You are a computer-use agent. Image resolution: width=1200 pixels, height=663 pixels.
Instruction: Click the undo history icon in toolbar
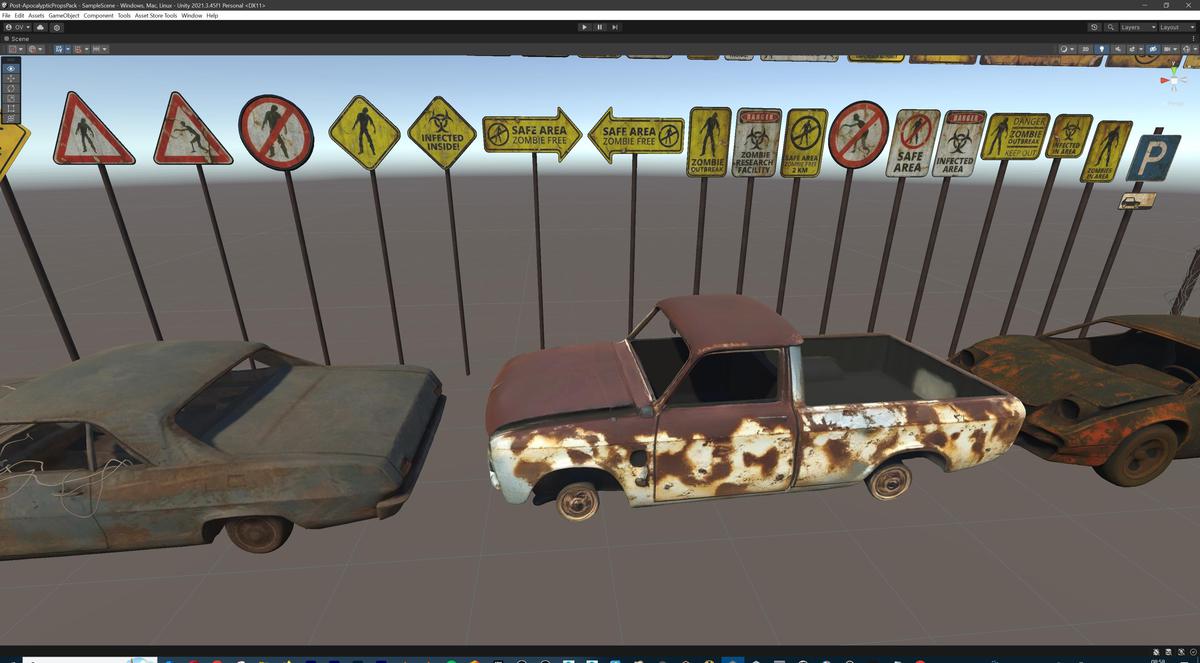1094,27
